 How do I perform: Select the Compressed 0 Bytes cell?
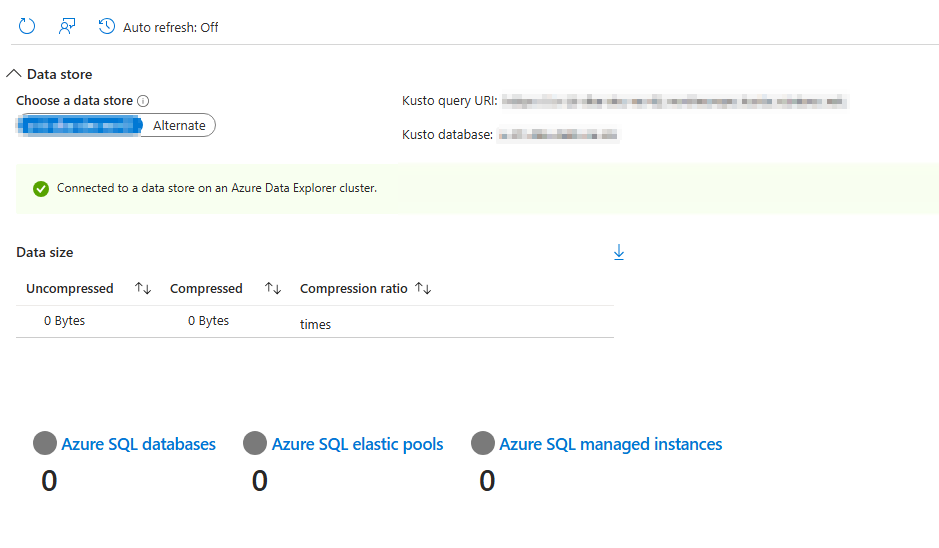(x=208, y=320)
